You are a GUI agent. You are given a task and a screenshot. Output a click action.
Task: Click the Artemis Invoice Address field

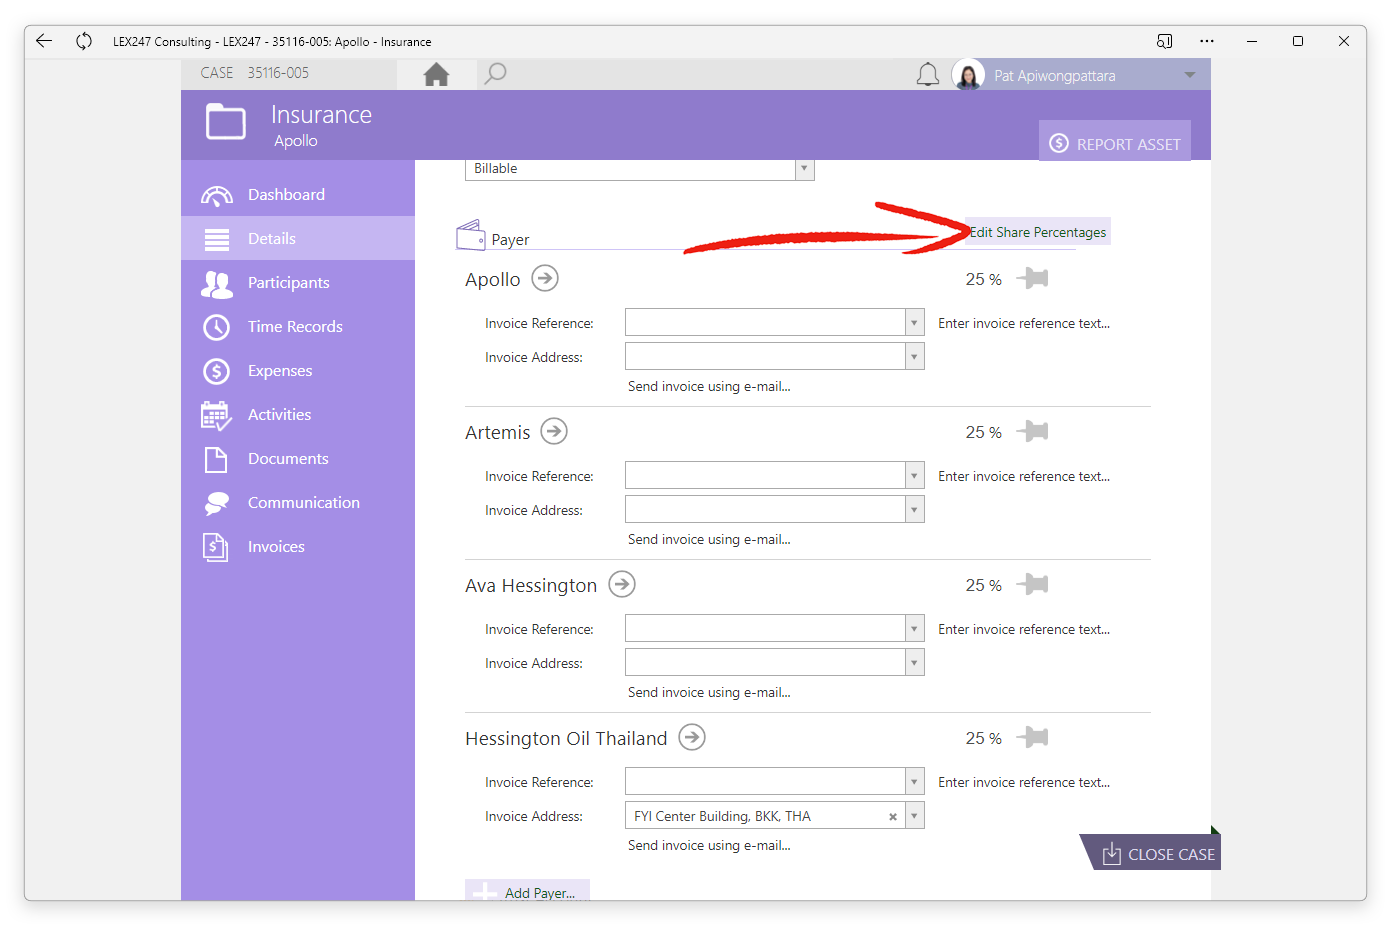765,509
